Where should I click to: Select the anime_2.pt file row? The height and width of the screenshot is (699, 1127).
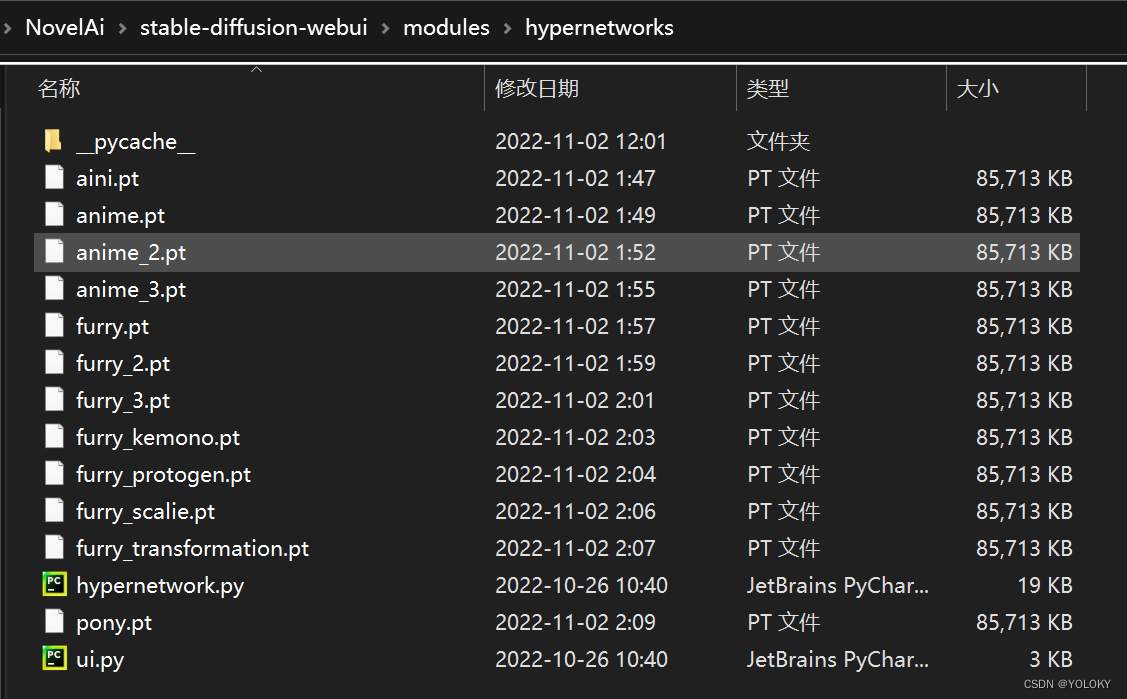coord(131,252)
